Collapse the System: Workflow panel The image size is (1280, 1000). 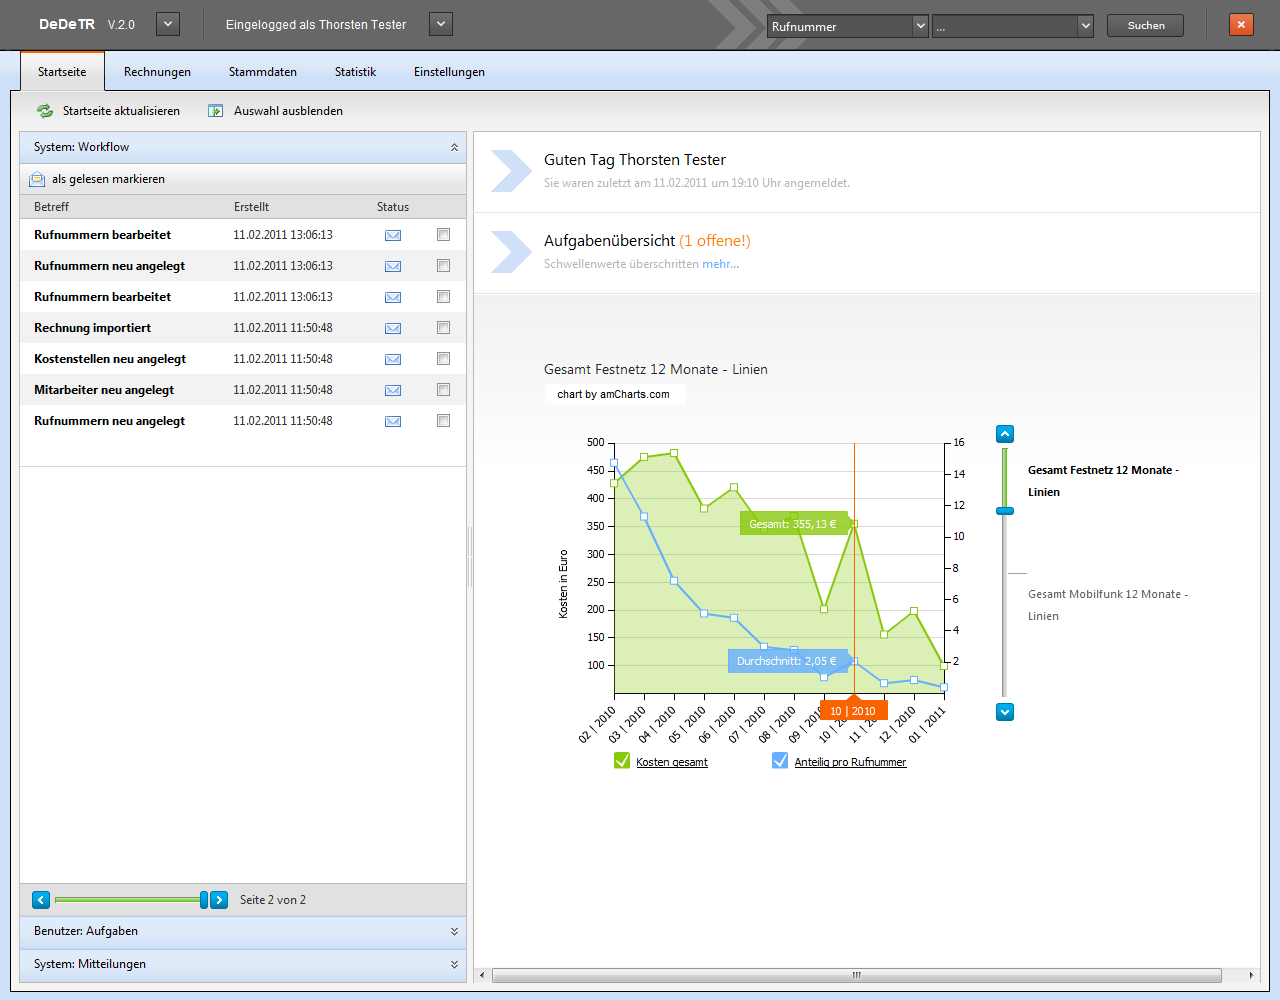pyautogui.click(x=454, y=147)
